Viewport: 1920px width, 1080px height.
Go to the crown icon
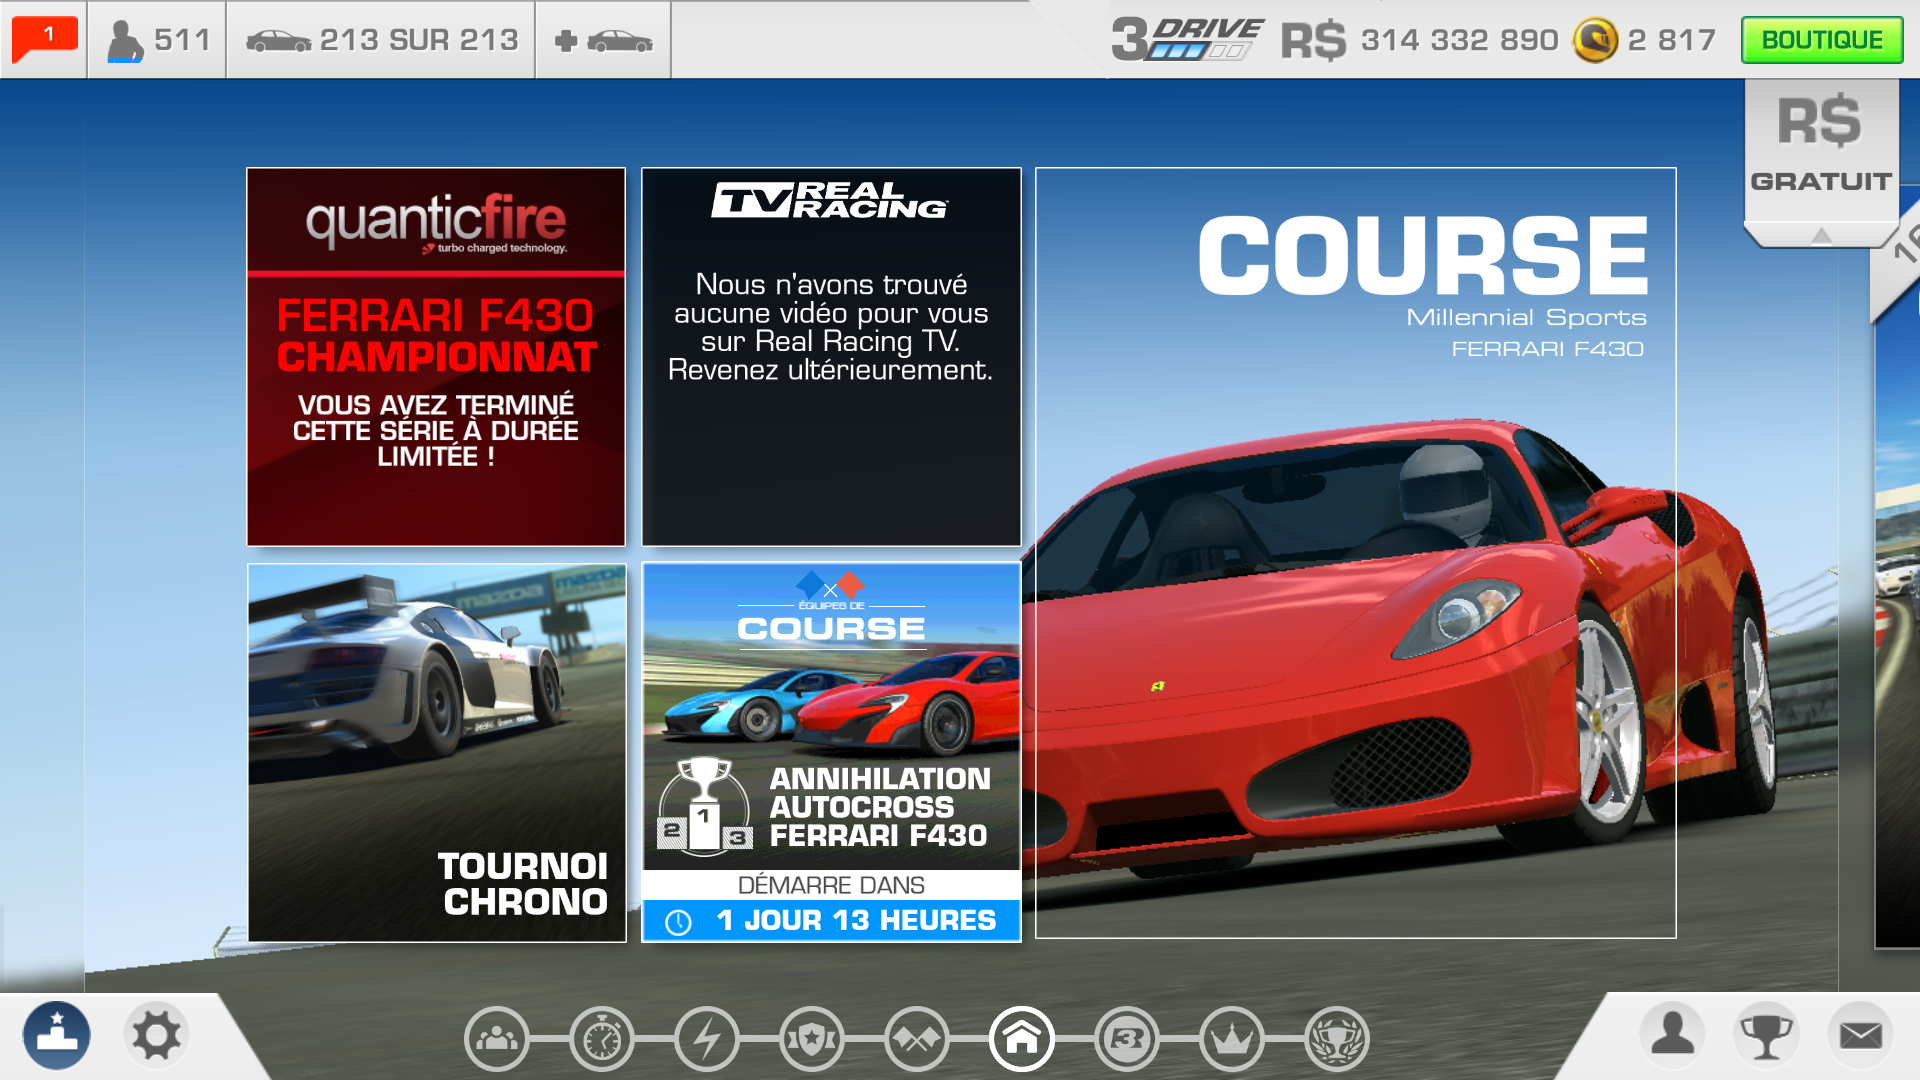[1232, 1039]
